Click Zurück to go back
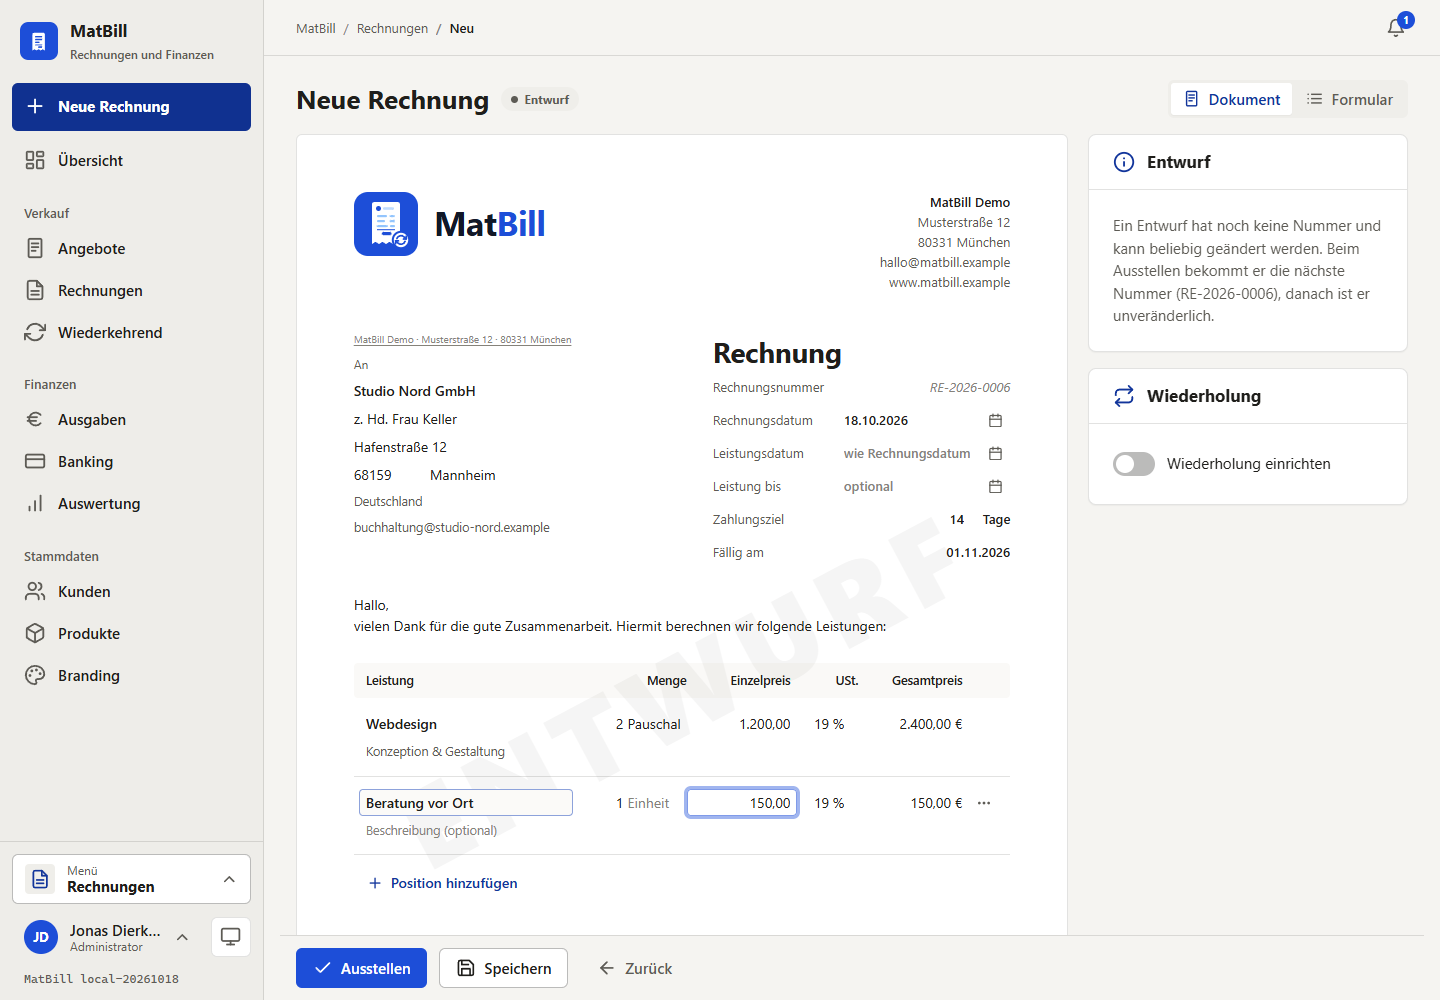Image resolution: width=1440 pixels, height=1000 pixels. click(x=635, y=968)
